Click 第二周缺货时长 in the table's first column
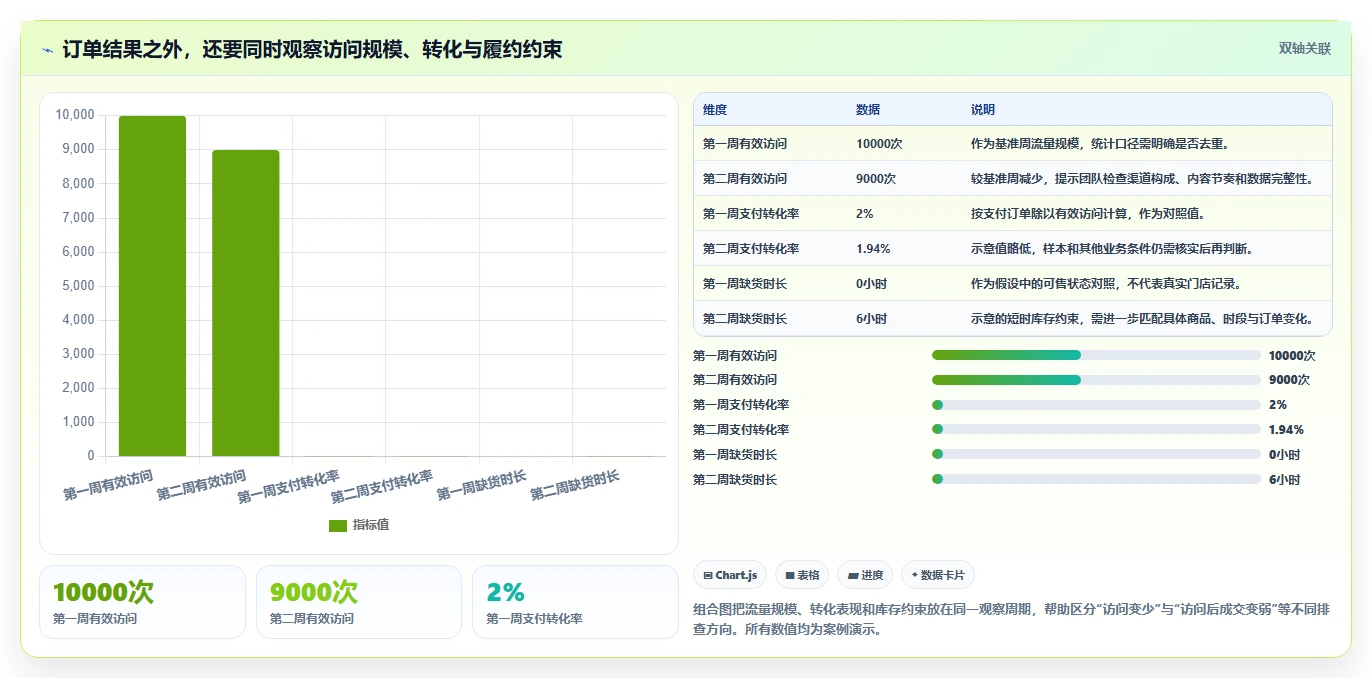The image size is (1372, 678). 745,319
